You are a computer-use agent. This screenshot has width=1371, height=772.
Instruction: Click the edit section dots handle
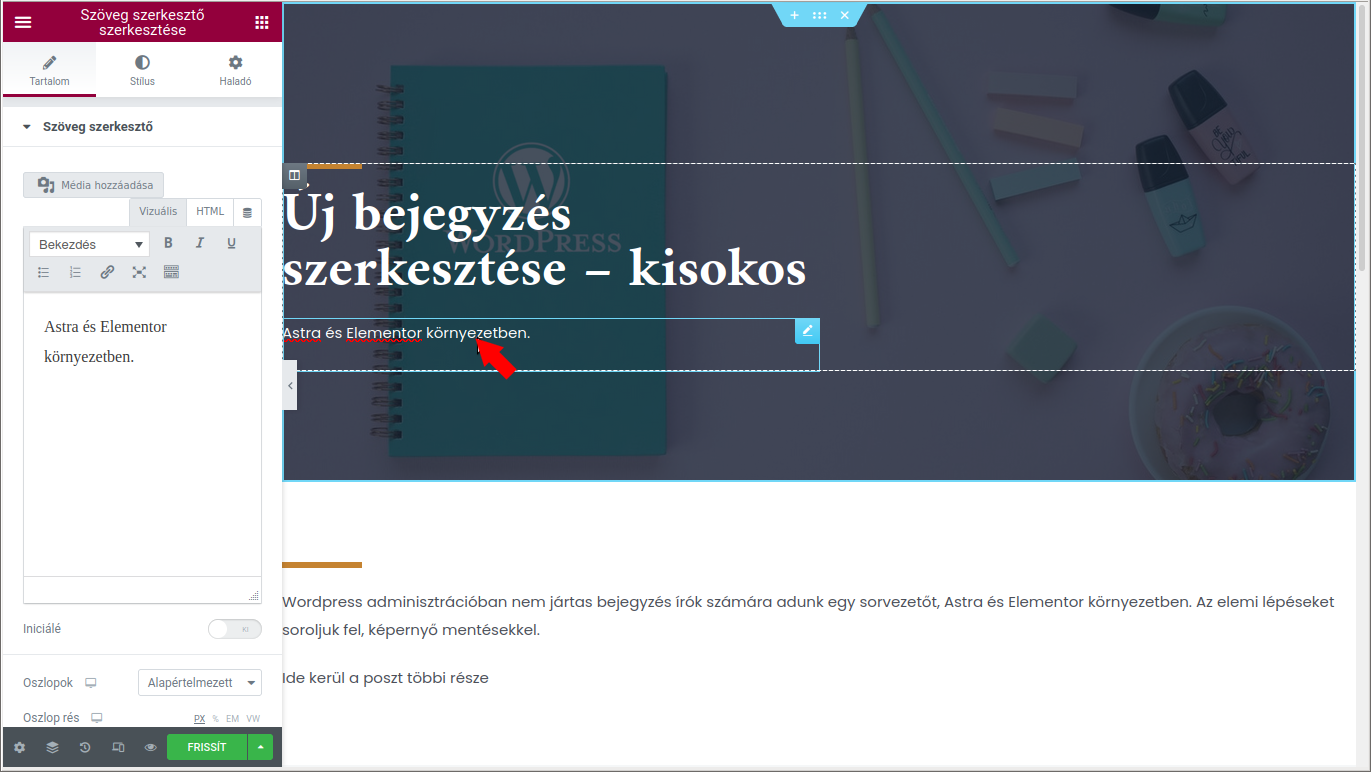point(820,15)
